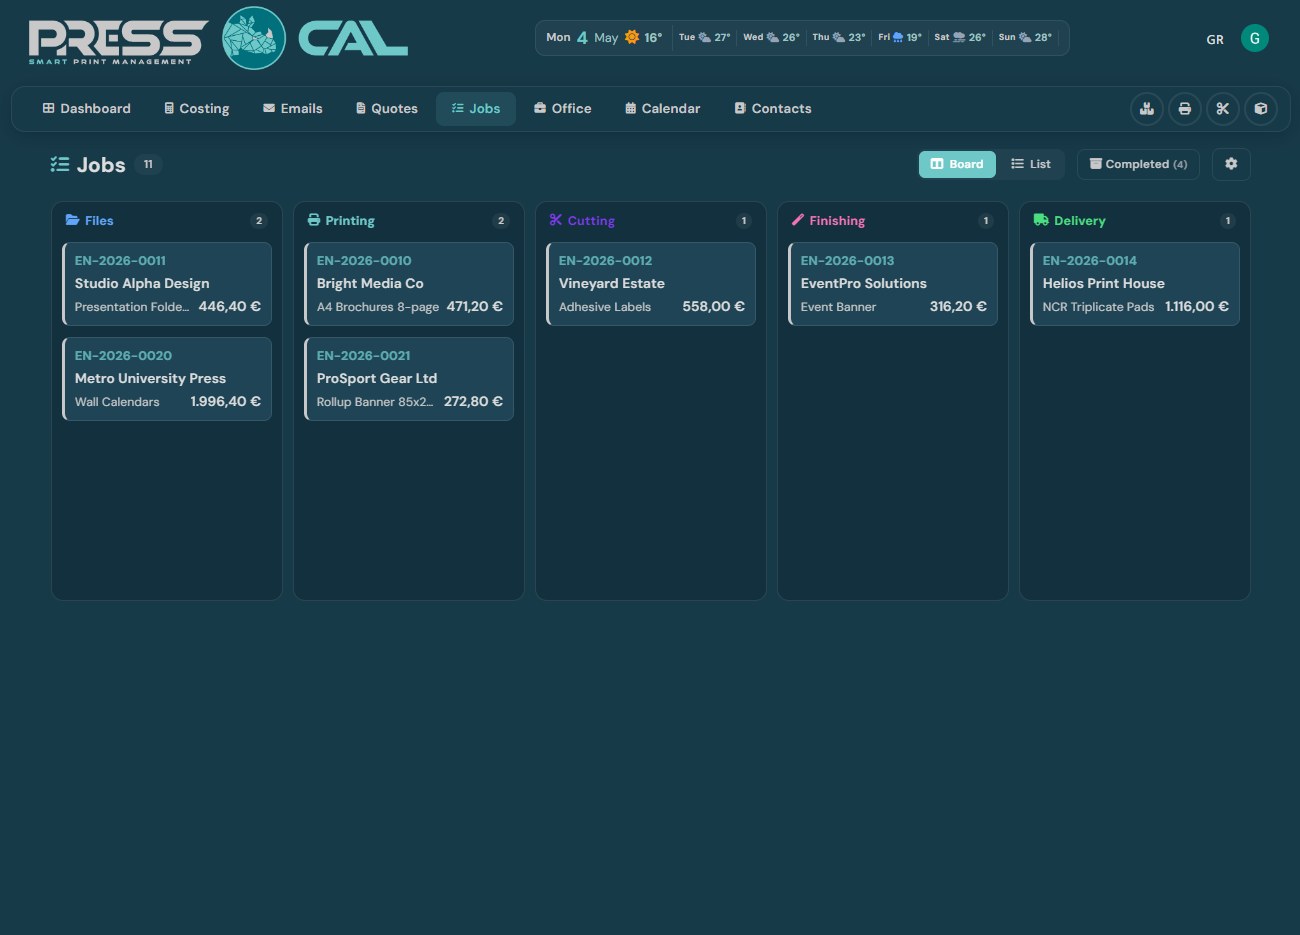Switch to Board view
The width and height of the screenshot is (1300, 935).
coord(957,164)
